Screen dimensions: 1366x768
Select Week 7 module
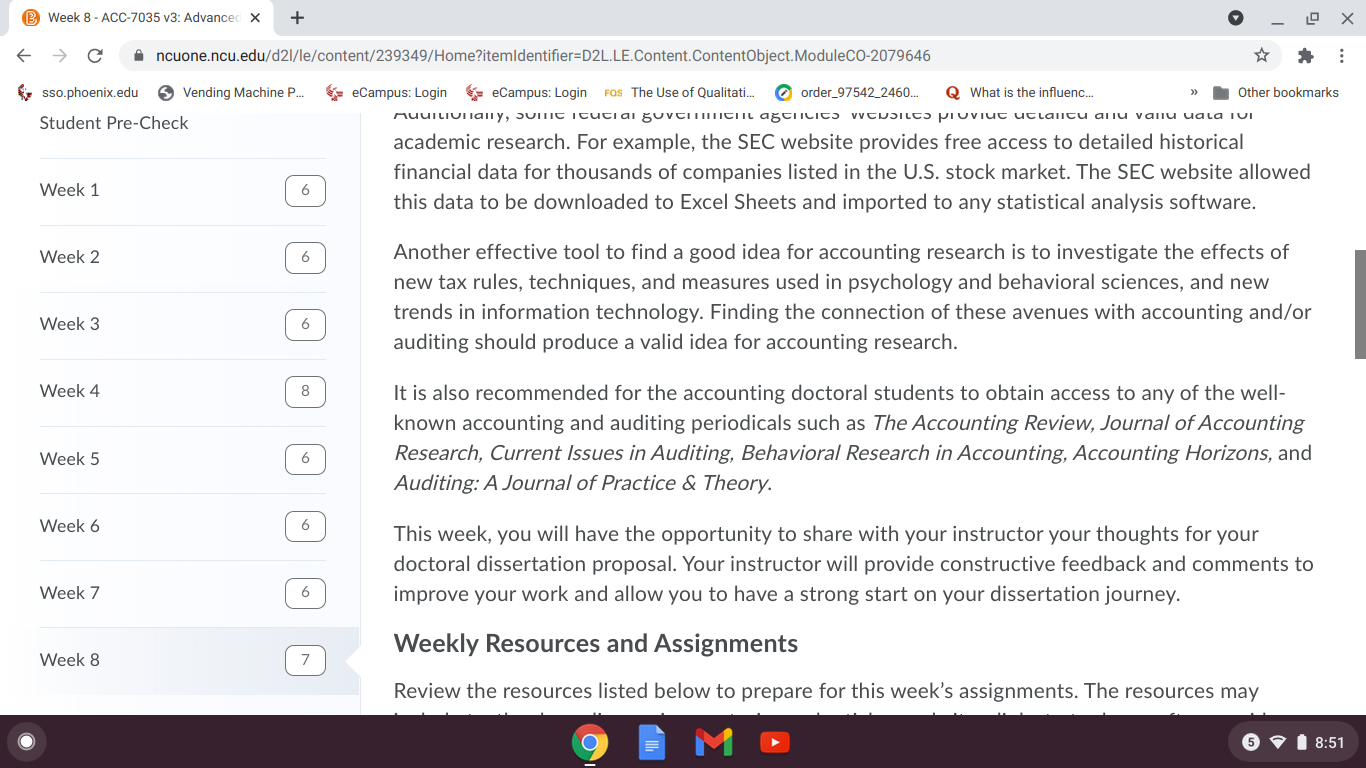183,594
